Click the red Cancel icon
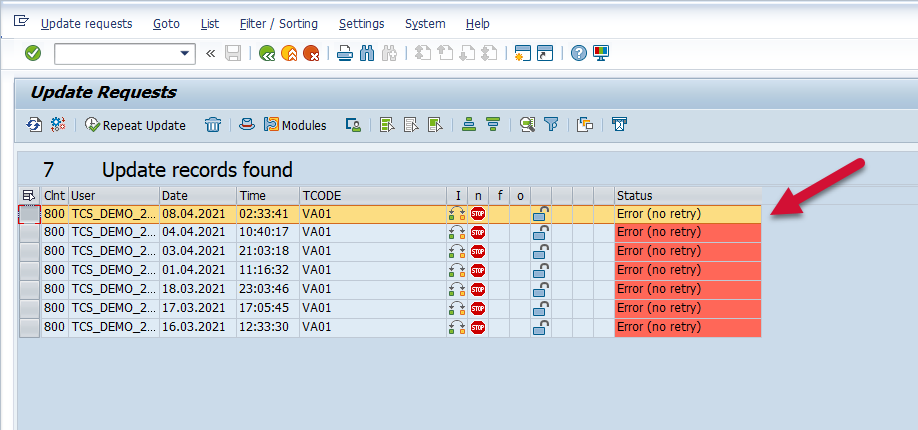The height and width of the screenshot is (430, 918). (x=311, y=54)
